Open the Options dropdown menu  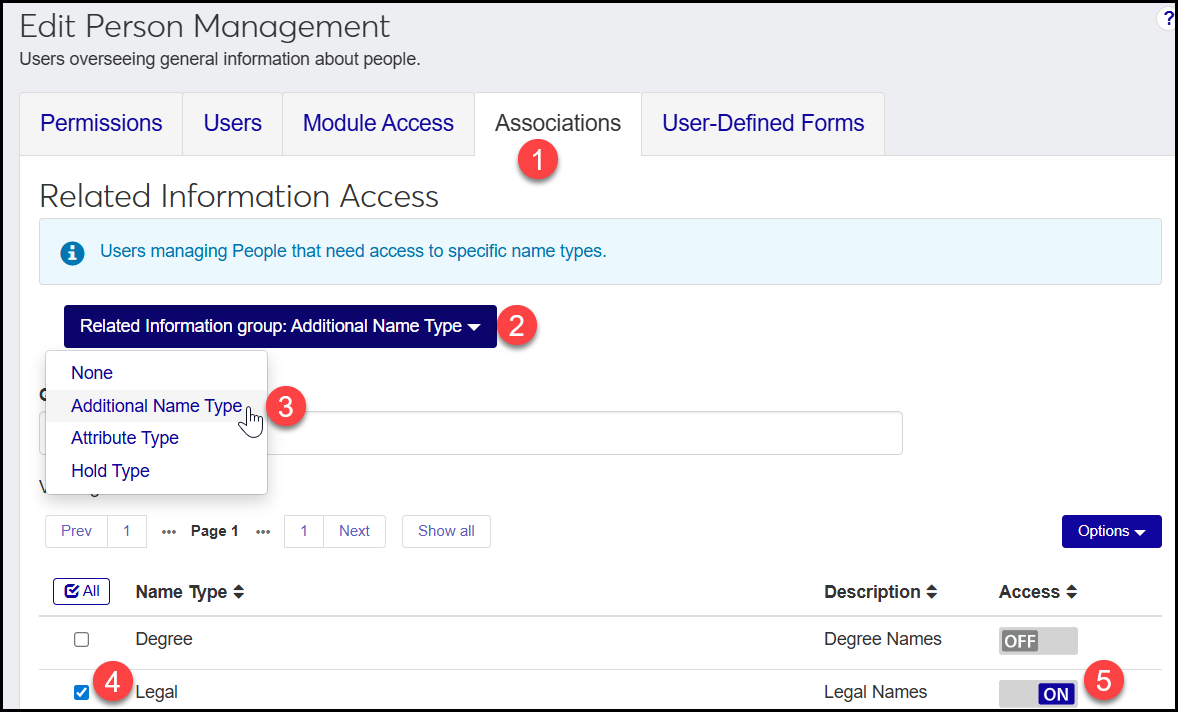(1111, 531)
